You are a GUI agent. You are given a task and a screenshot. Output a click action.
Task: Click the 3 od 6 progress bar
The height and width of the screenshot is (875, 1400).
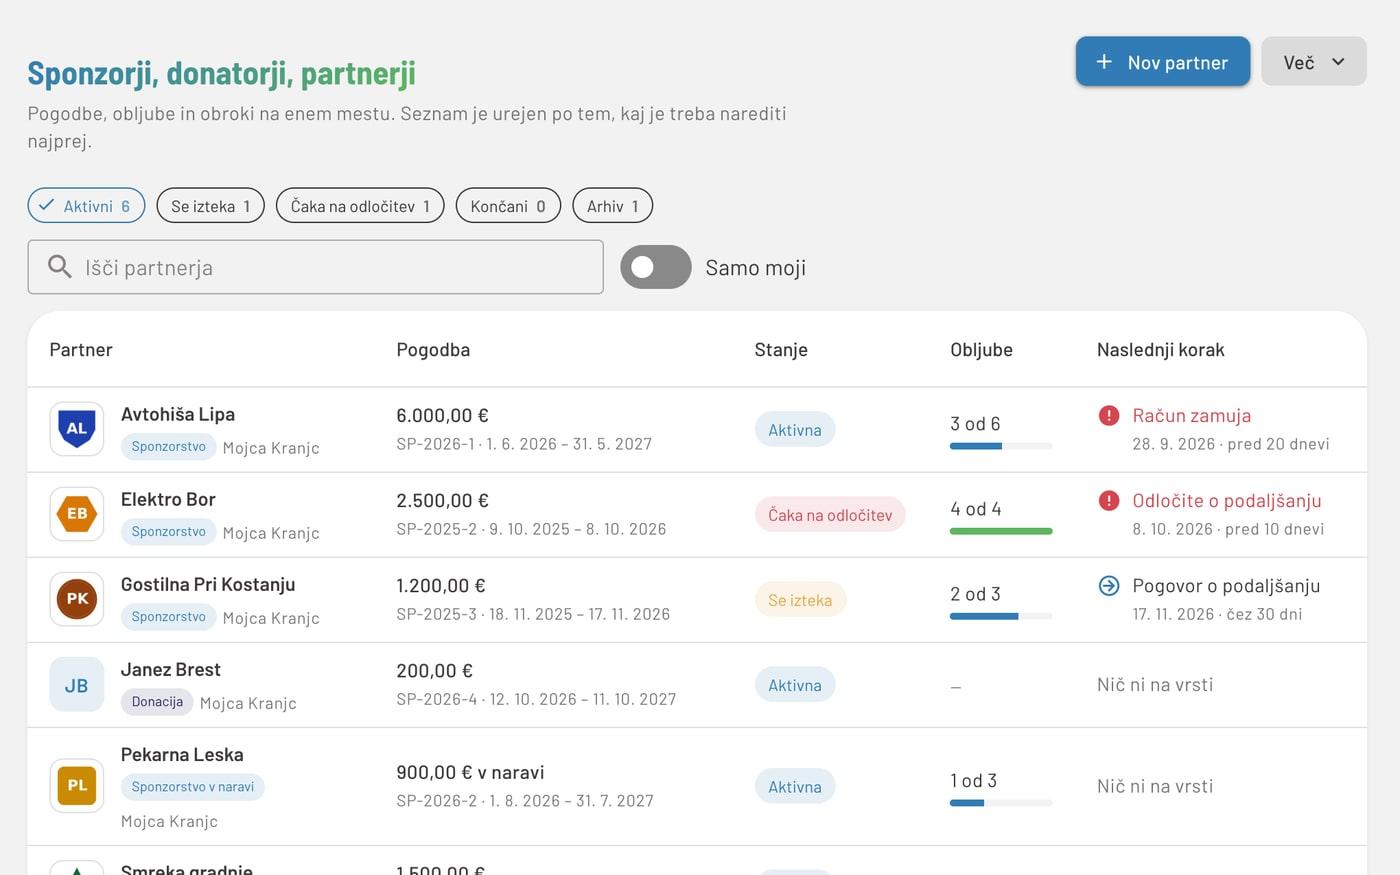pos(1001,446)
